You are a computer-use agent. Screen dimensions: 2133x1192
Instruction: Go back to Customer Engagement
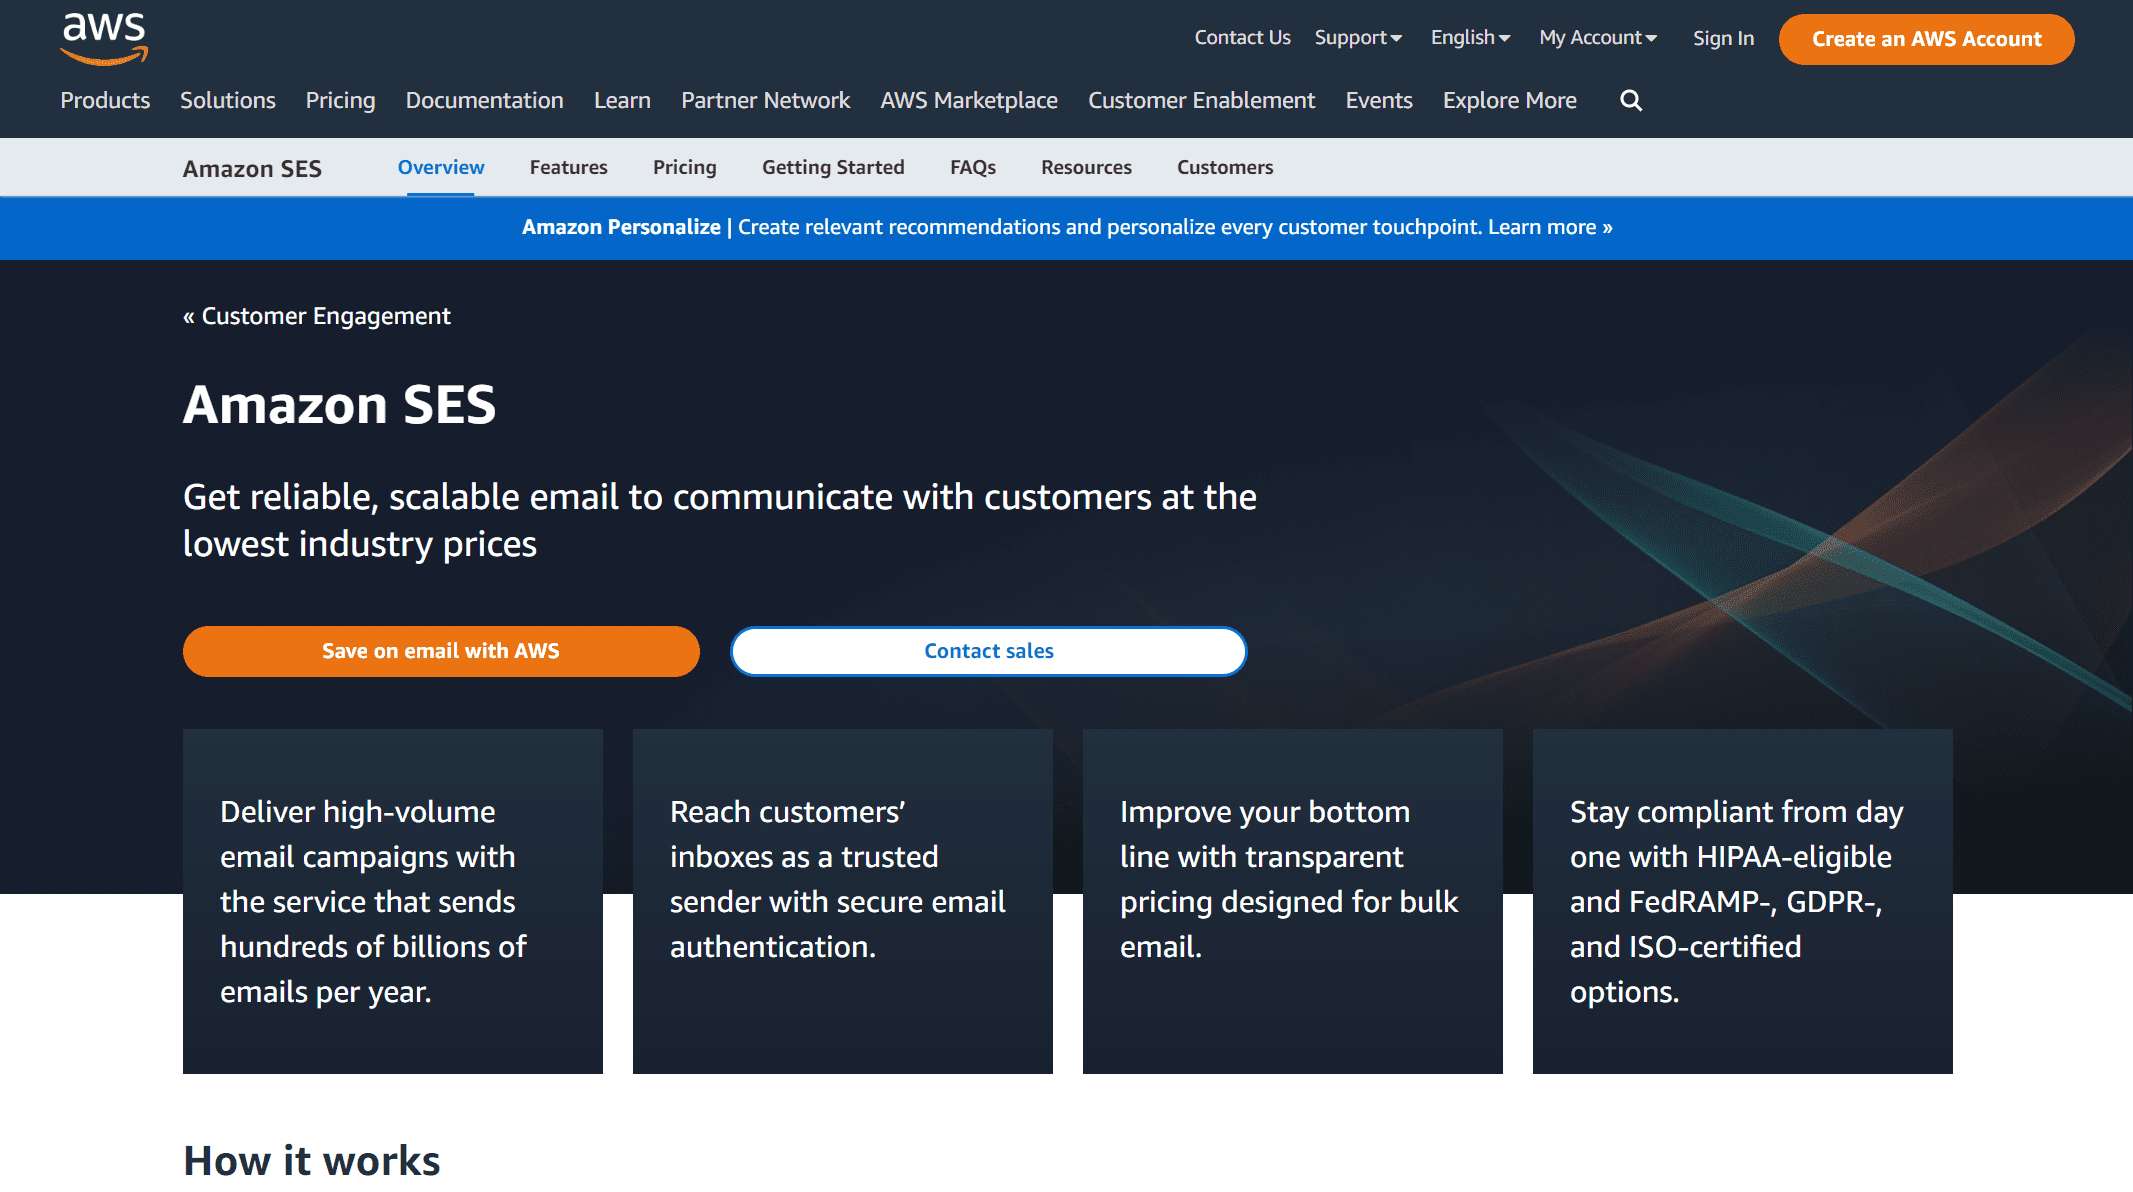pyautogui.click(x=317, y=316)
